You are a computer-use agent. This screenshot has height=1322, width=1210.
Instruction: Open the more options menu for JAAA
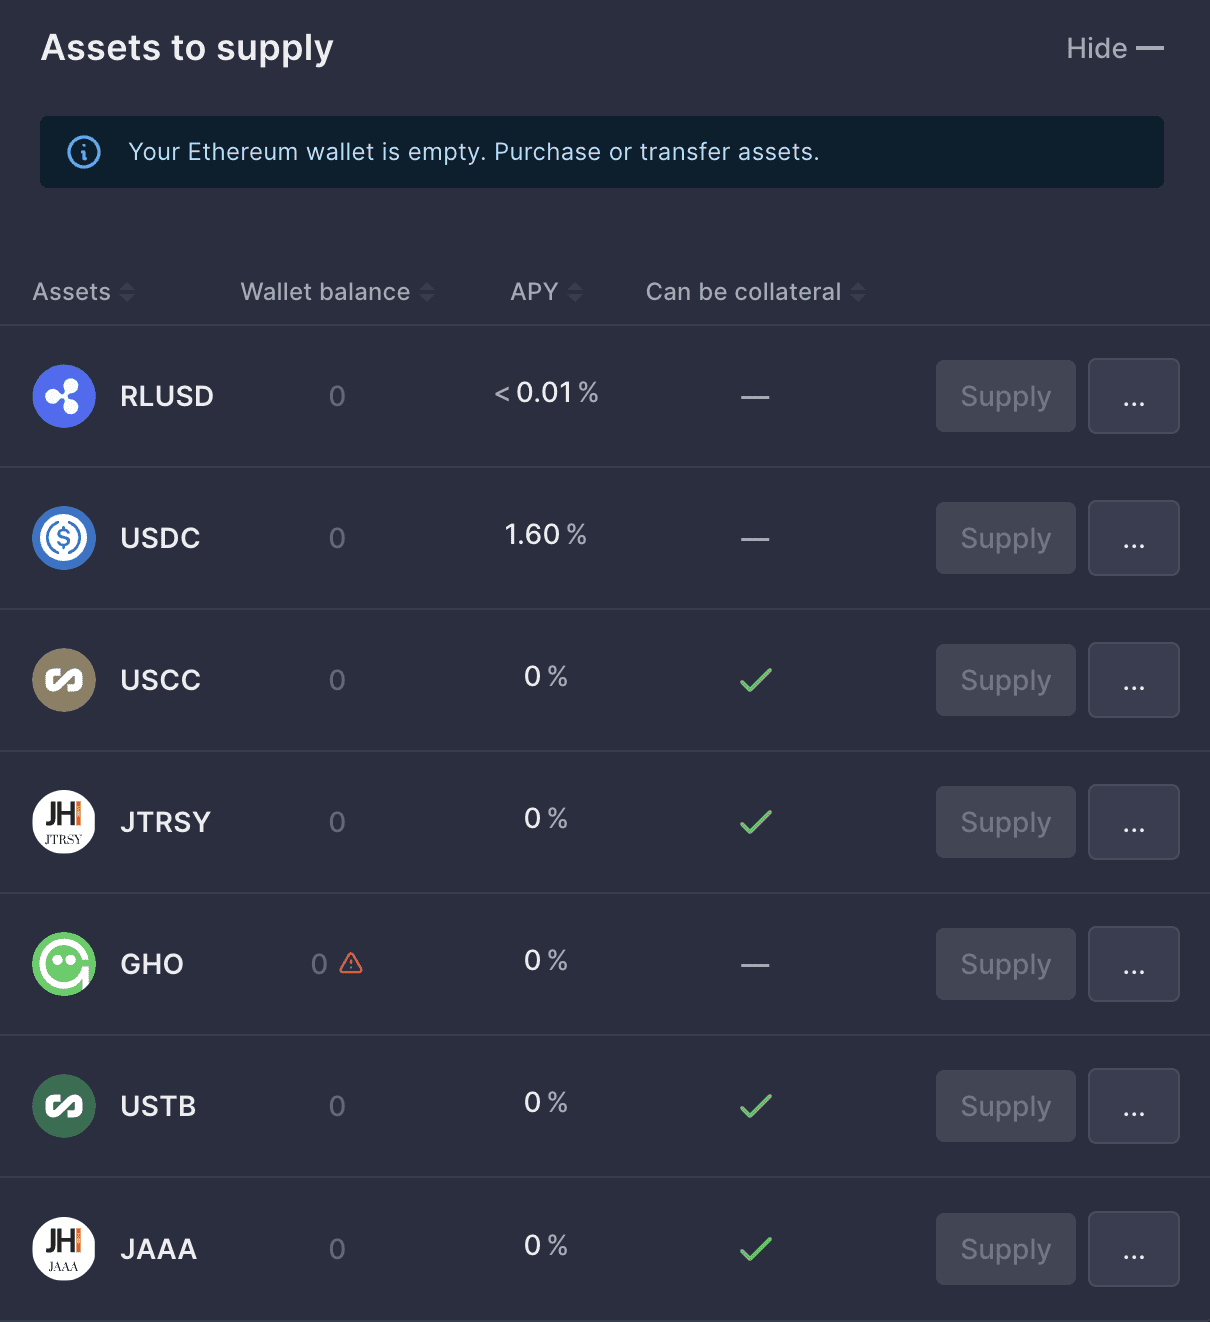tap(1134, 1249)
